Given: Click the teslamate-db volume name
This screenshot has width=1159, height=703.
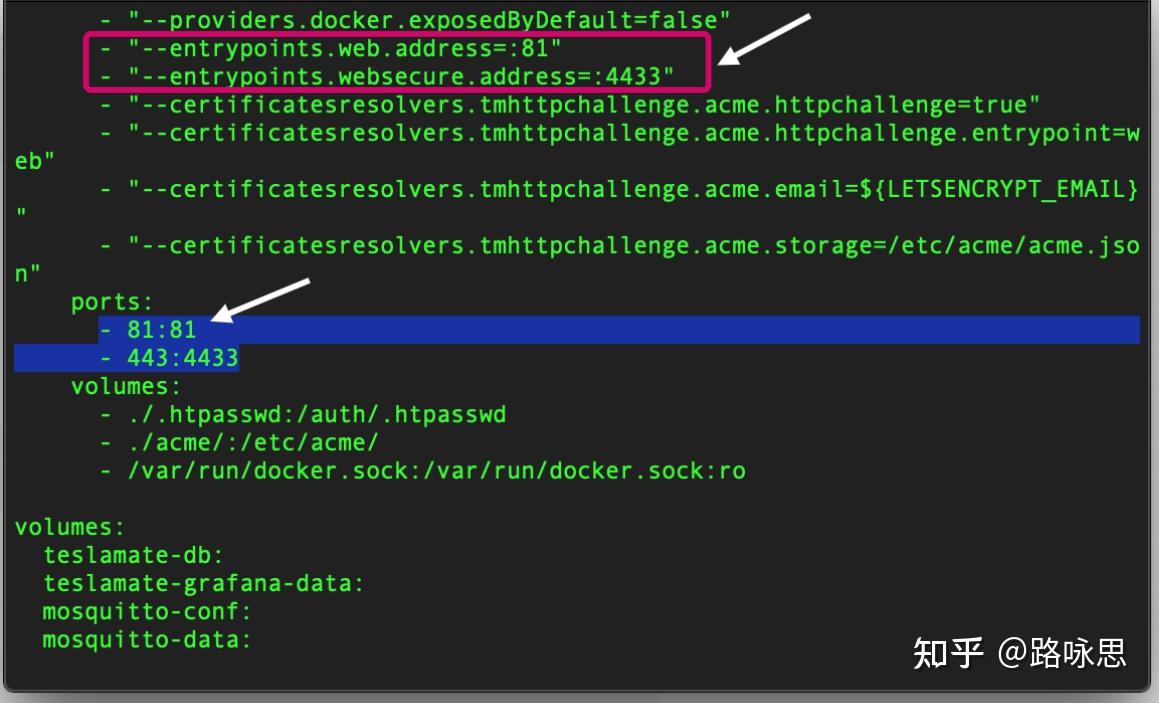Looking at the screenshot, I should point(133,554).
